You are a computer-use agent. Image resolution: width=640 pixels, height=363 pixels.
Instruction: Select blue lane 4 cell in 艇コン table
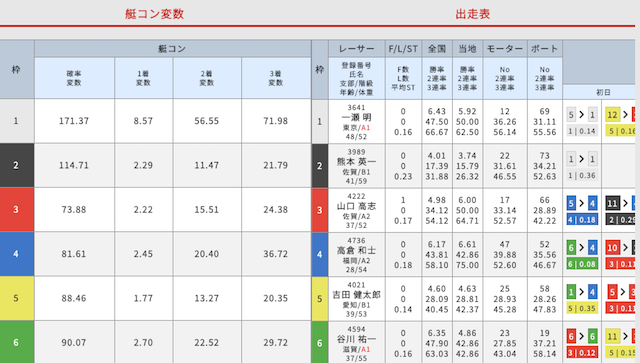click(17, 254)
